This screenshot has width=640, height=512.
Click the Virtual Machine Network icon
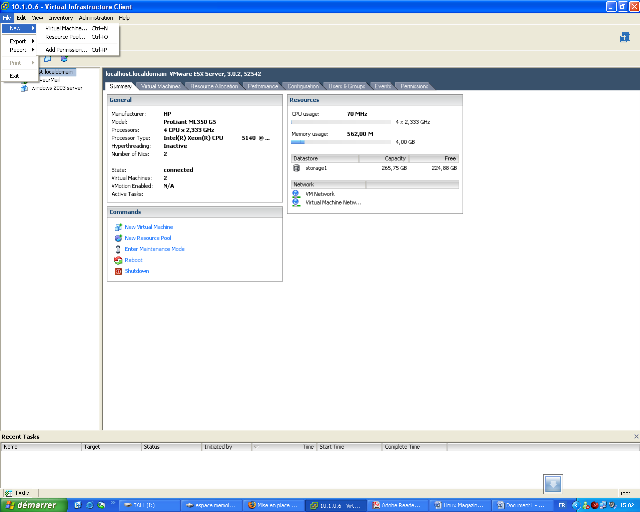[296, 202]
